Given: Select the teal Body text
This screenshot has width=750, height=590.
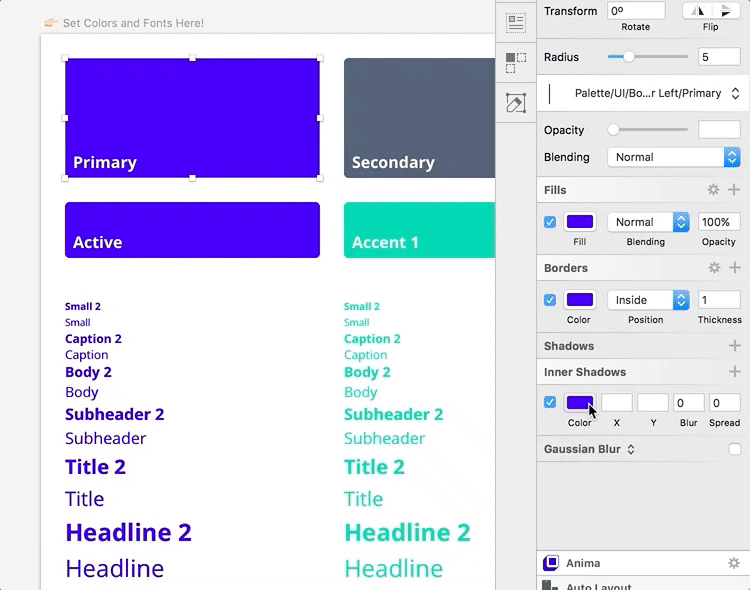Looking at the screenshot, I should [x=361, y=392].
